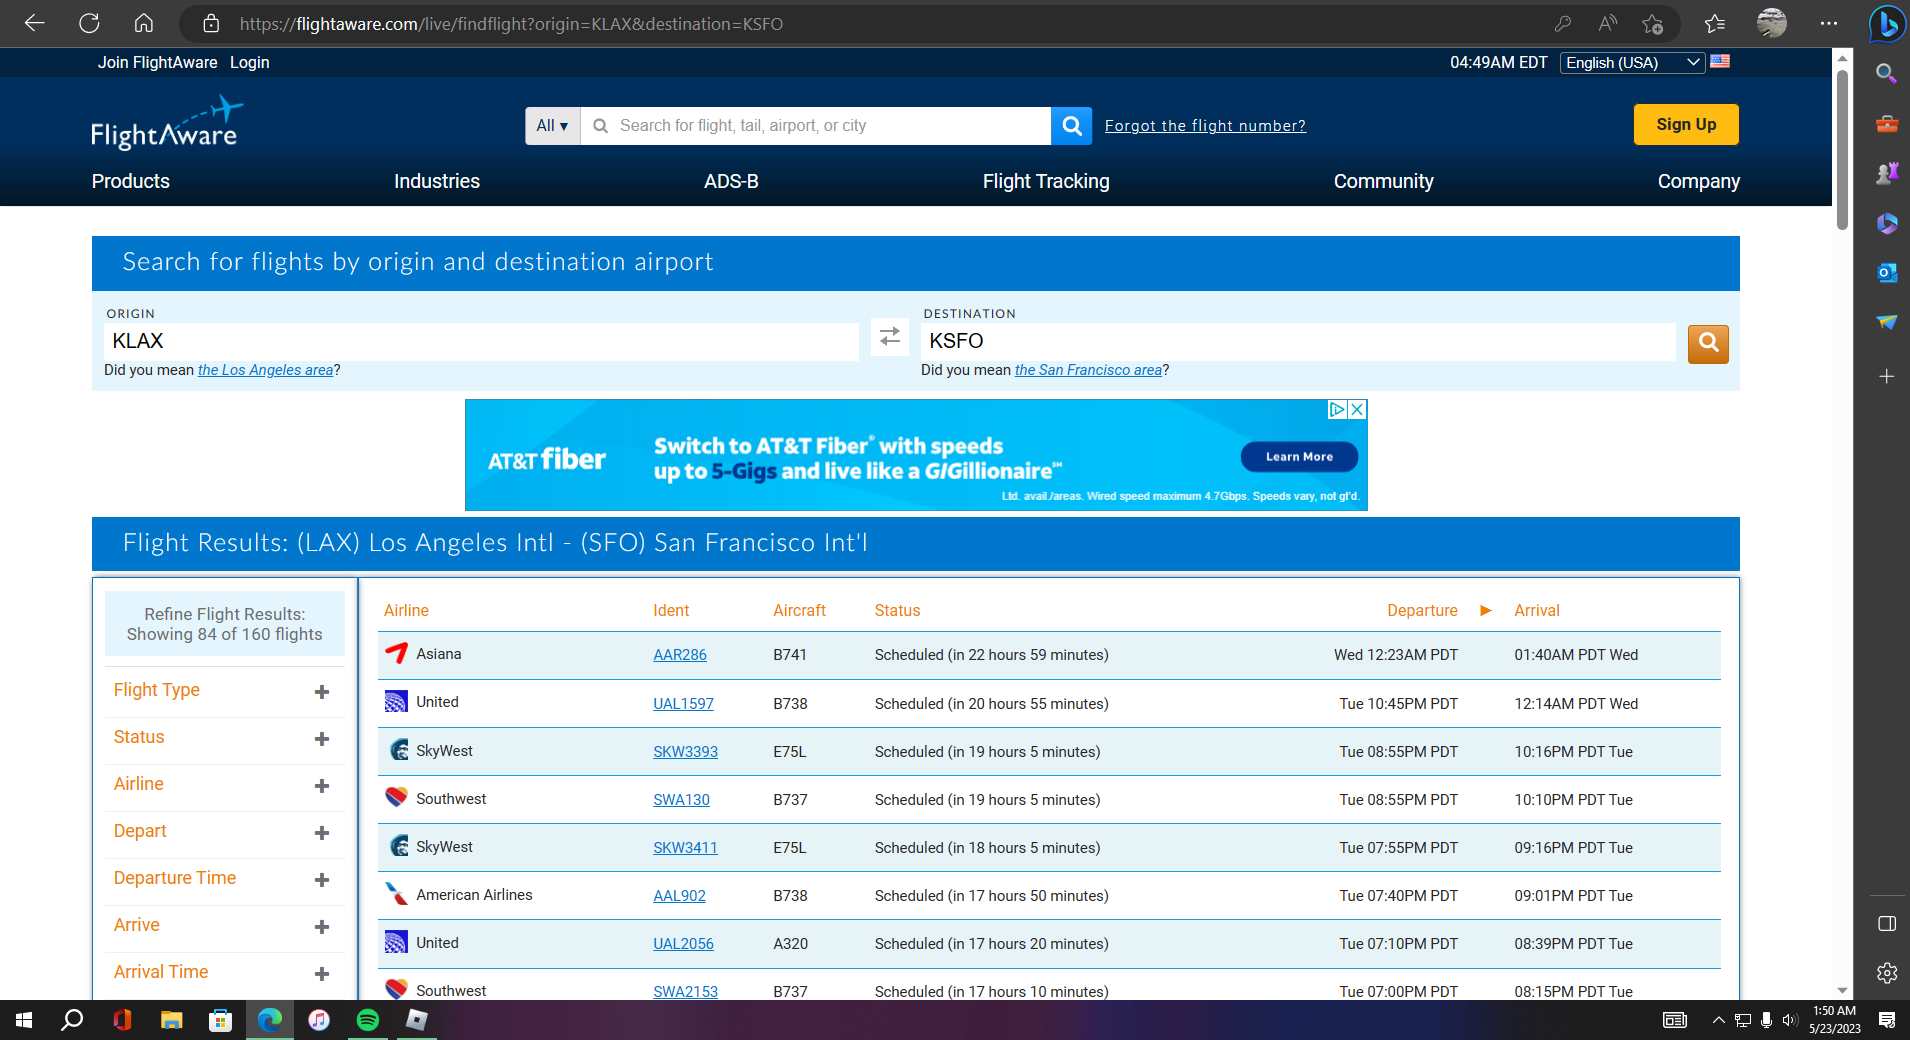
Task: Click Forgot the flight number link
Action: click(1205, 126)
